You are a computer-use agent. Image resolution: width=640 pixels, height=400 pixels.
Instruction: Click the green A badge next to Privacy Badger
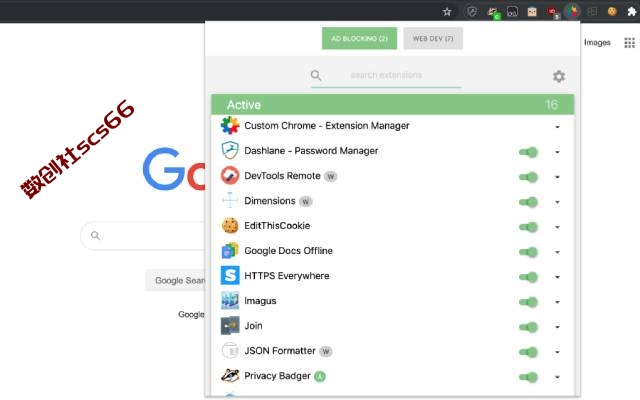pos(320,376)
